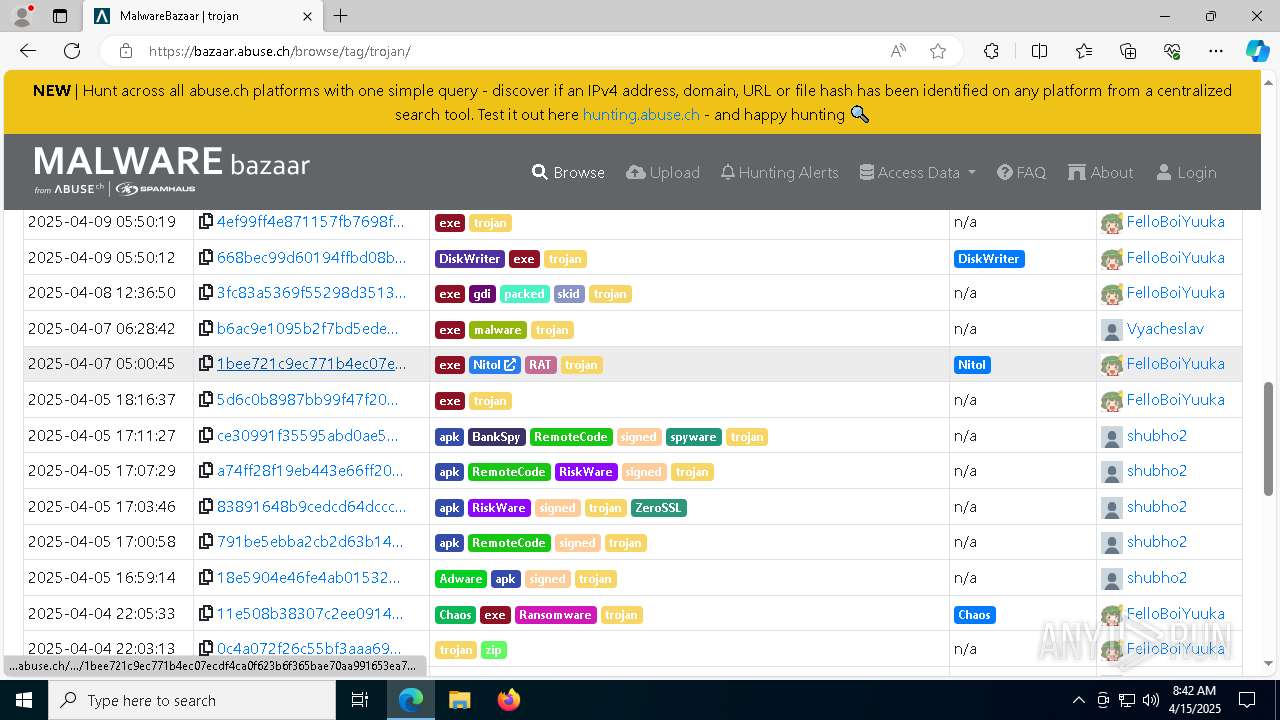The width and height of the screenshot is (1280, 720).
Task: Copy hash 668bec99d60194ffbd08b icon
Action: tap(205, 257)
